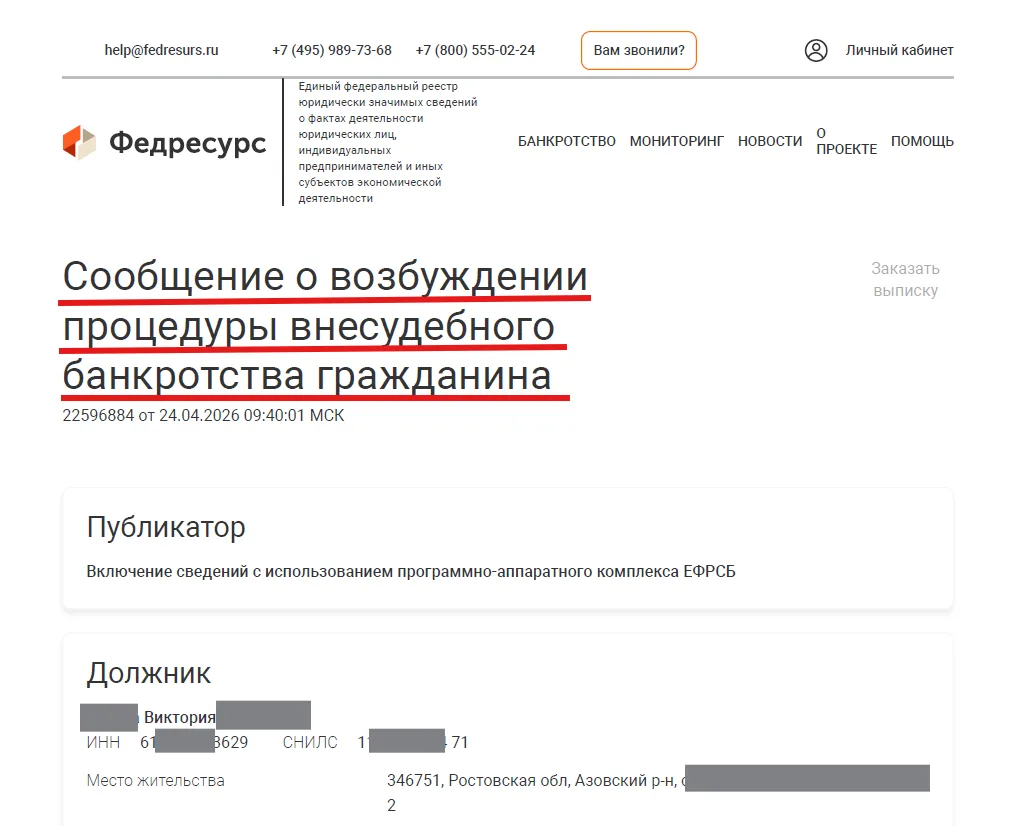Image resolution: width=1014 pixels, height=826 pixels.
Task: Click the Должник section heading
Action: (x=149, y=673)
